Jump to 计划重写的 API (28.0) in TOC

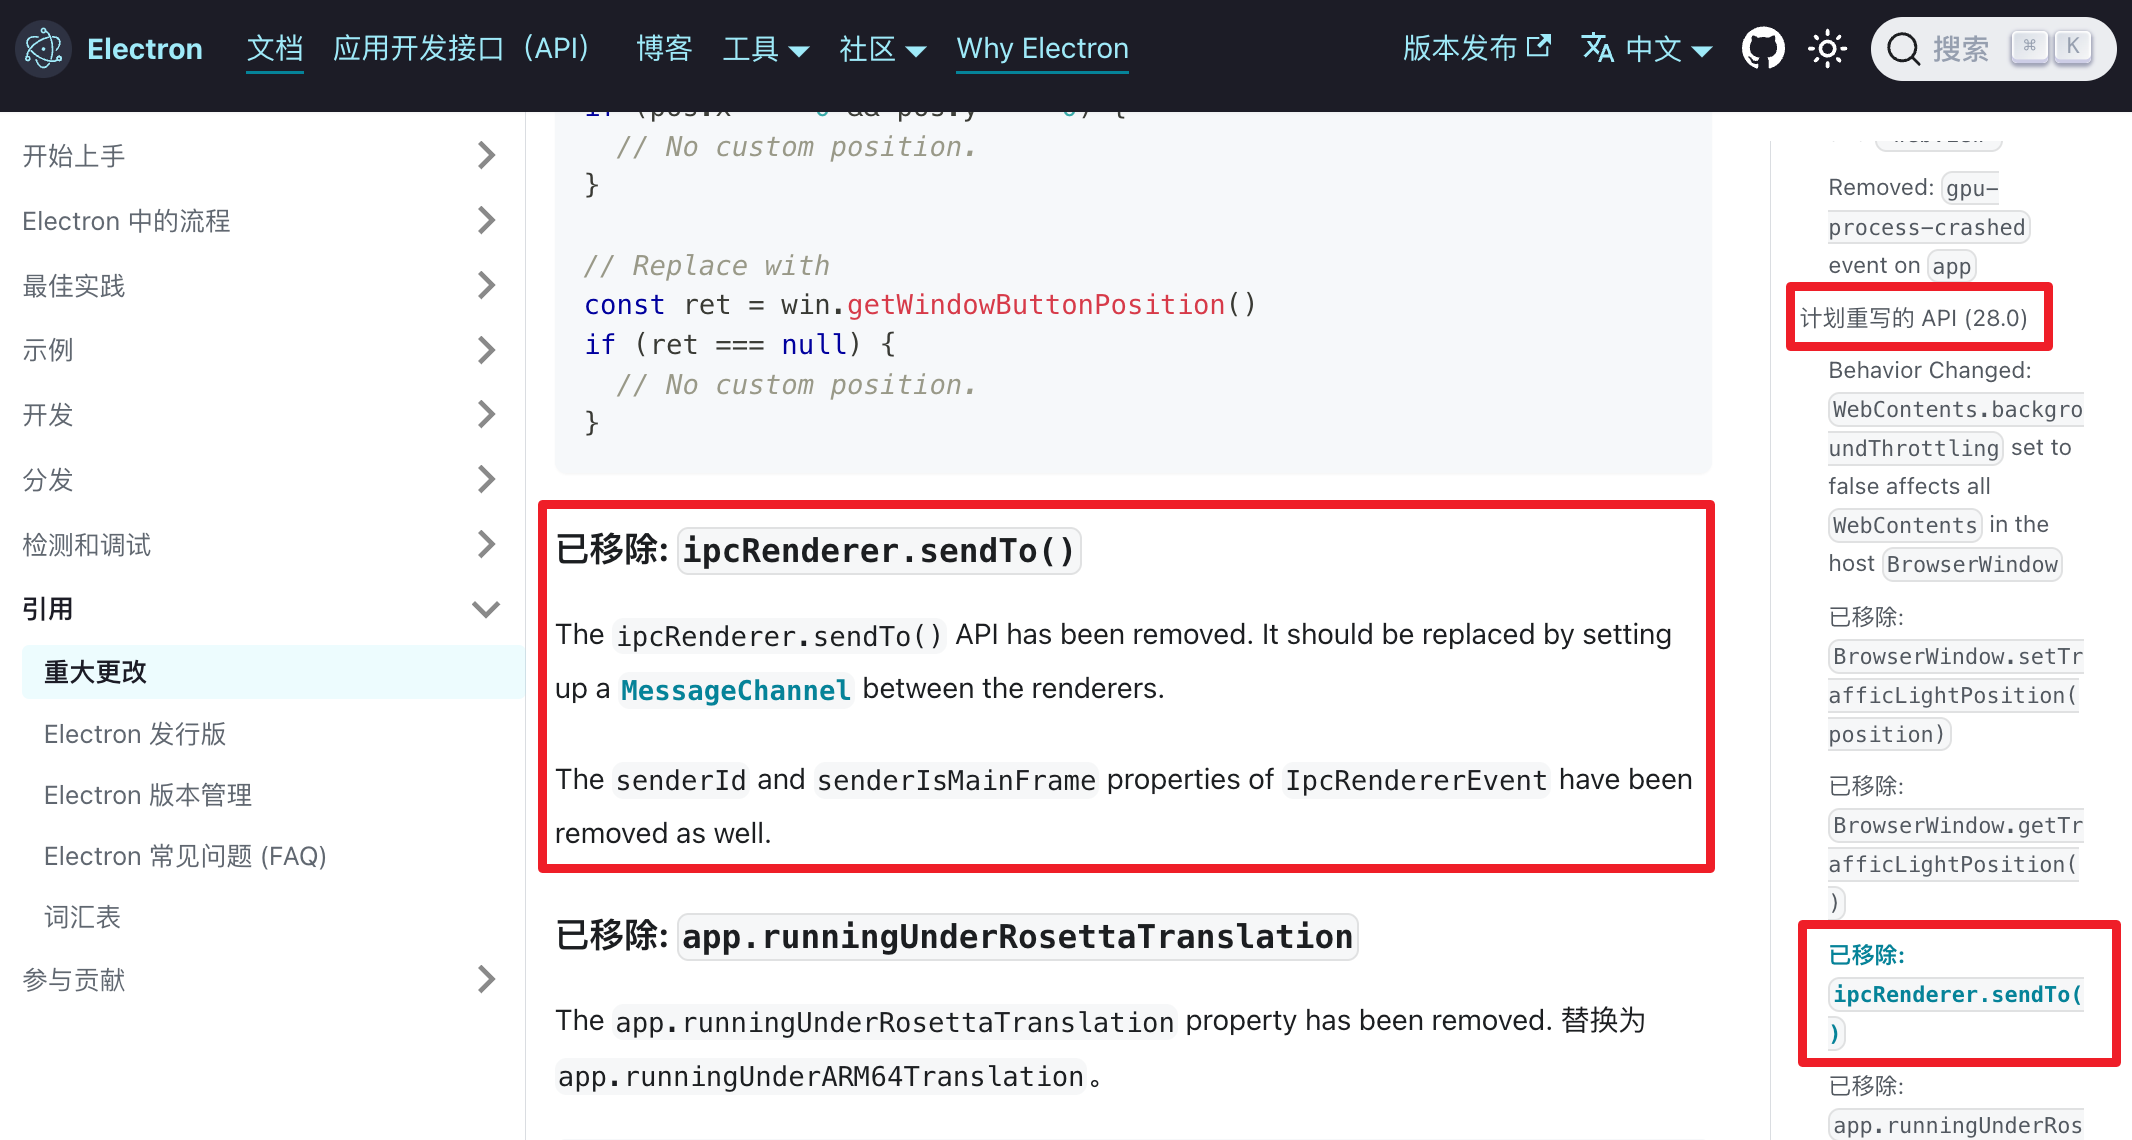1913,318
